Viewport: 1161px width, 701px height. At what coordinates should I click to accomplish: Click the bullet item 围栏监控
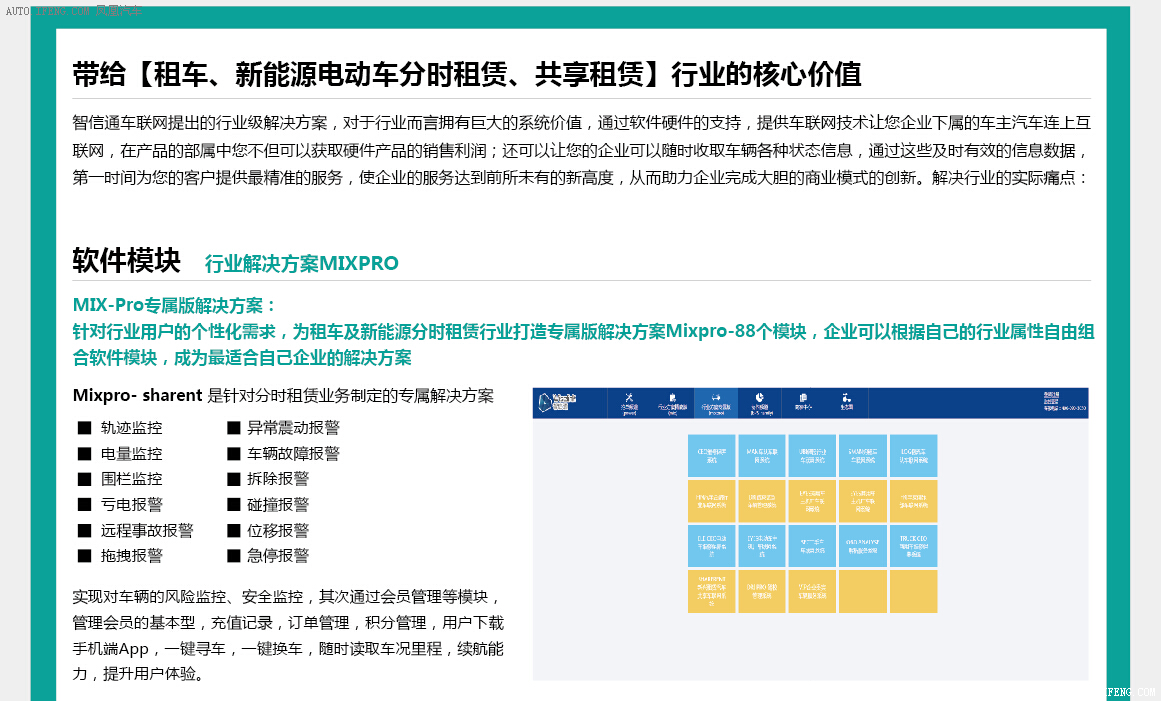131,479
